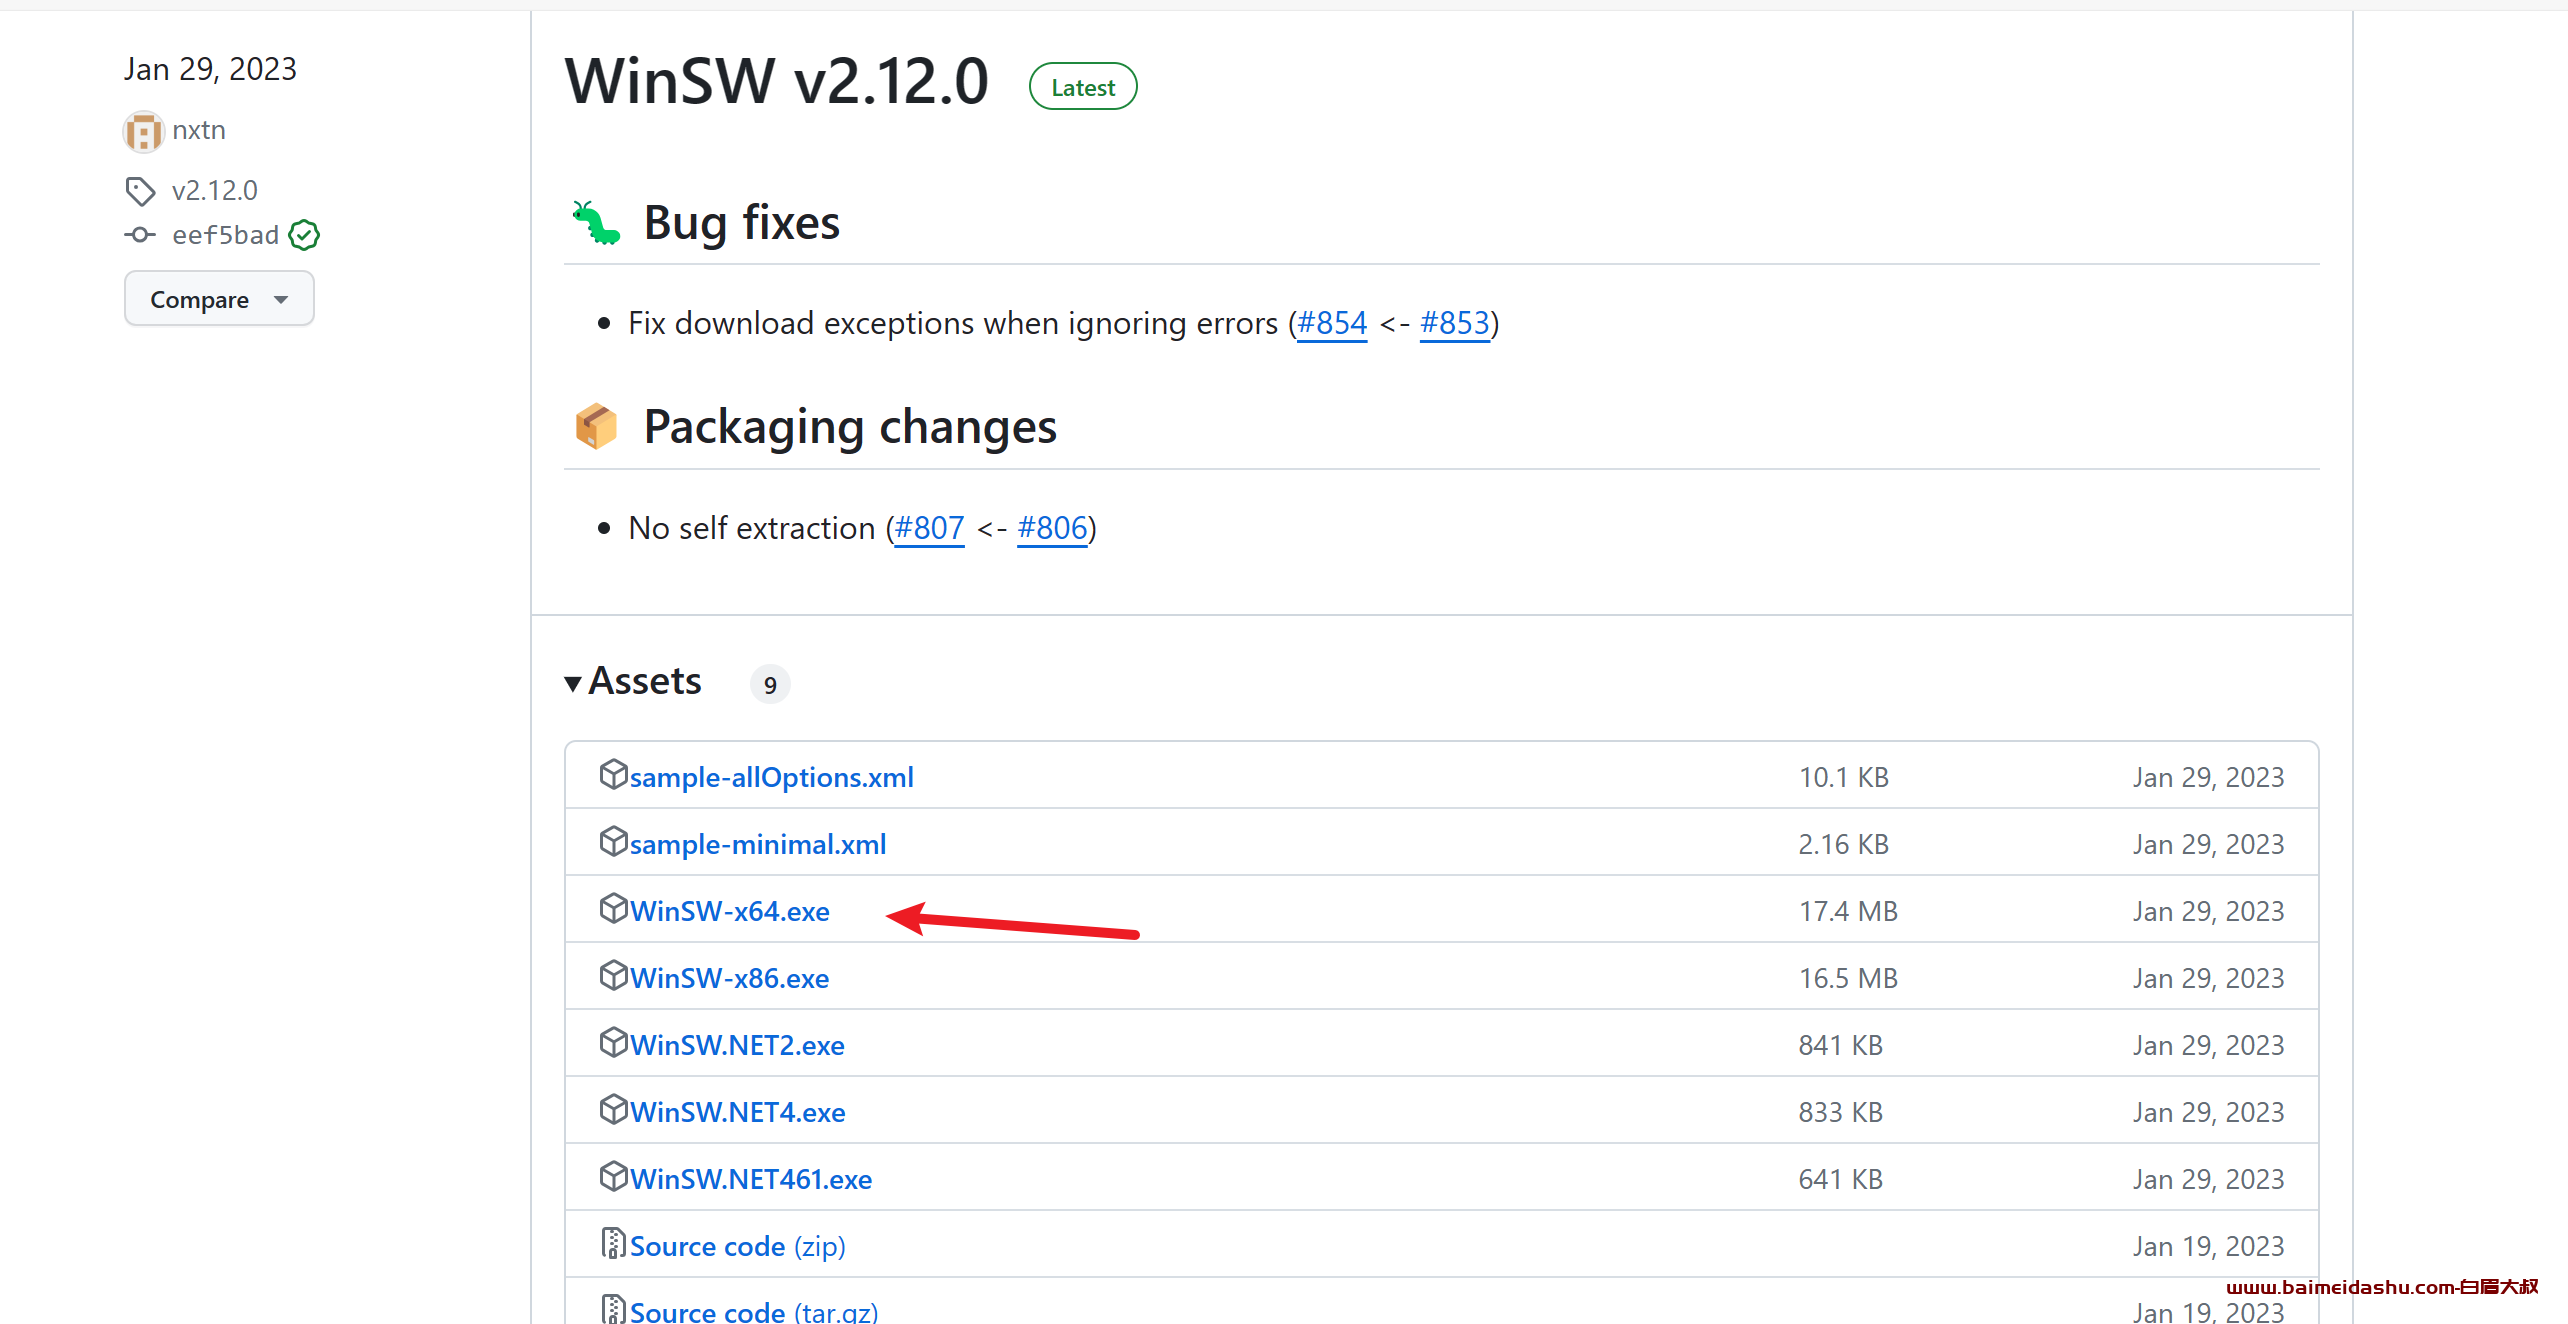Download WinSW.NET2.exe
The image size is (2568, 1324).
pyautogui.click(x=737, y=1045)
